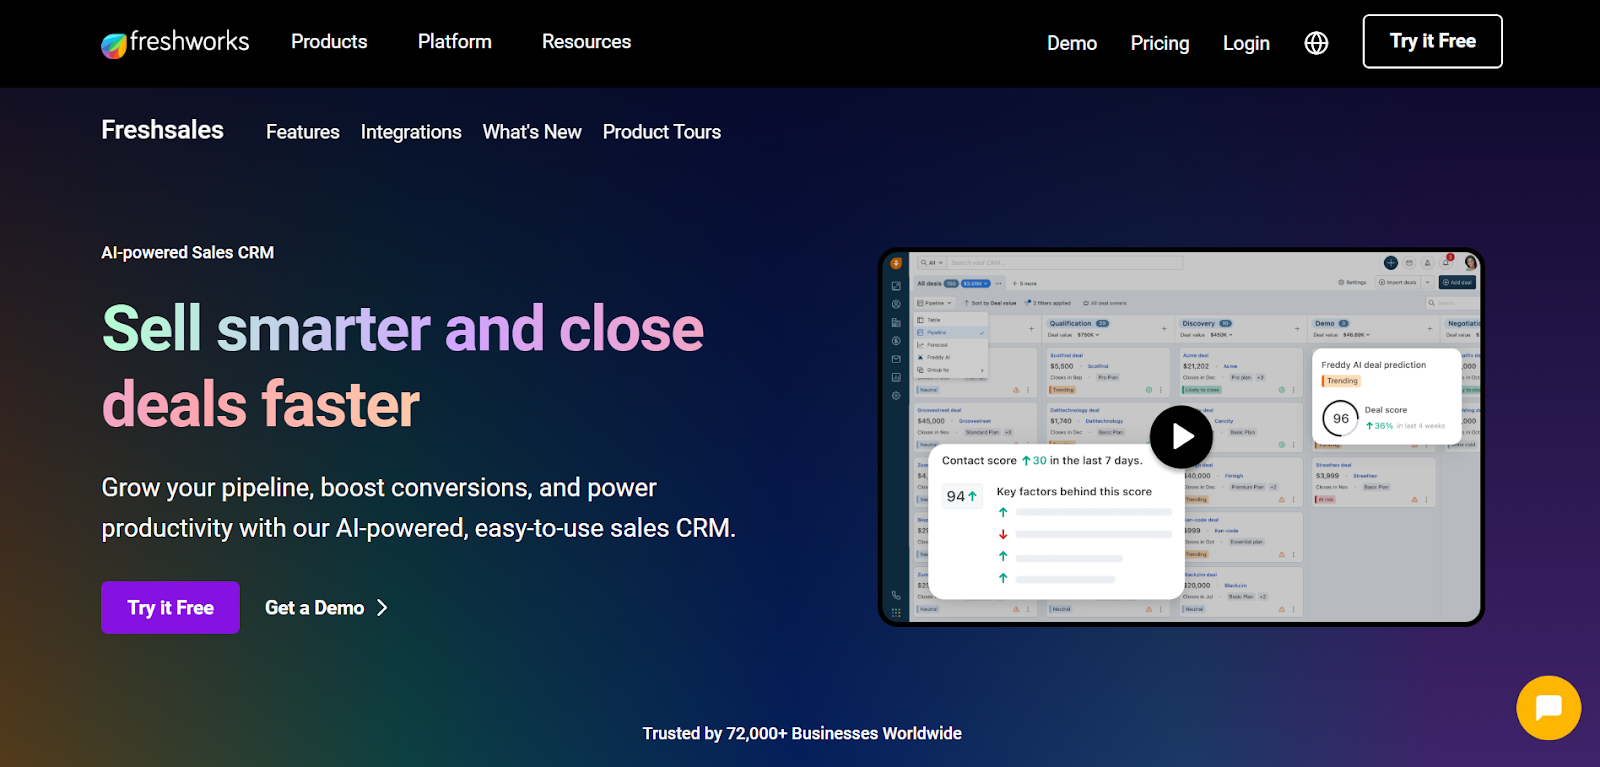The image size is (1600, 767).
Task: Click the dollar deals icon in preview sidebar
Action: 896,341
